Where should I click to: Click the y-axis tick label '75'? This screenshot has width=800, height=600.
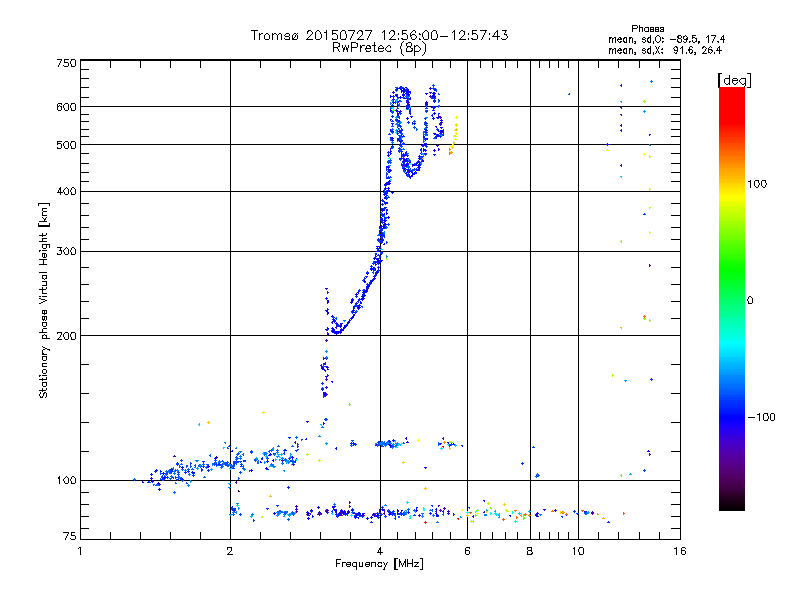[x=70, y=536]
